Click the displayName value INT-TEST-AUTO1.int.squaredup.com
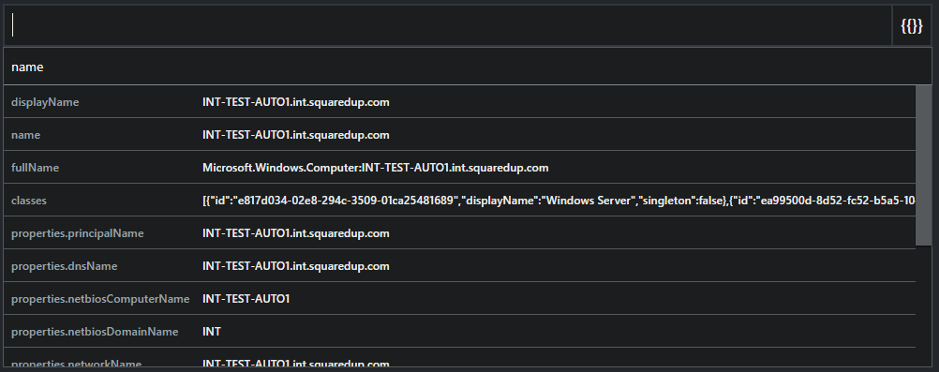 (x=296, y=102)
